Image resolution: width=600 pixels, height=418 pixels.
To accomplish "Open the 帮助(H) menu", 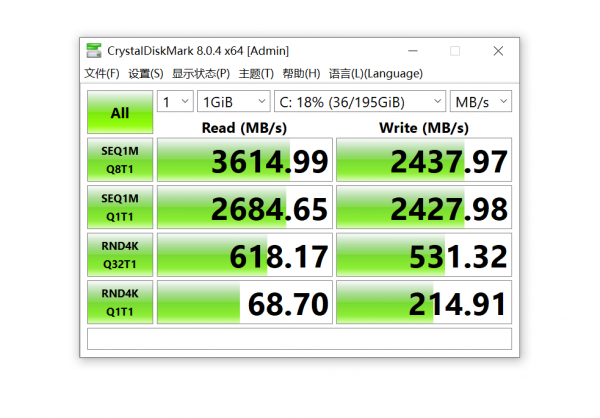I will tap(301, 74).
